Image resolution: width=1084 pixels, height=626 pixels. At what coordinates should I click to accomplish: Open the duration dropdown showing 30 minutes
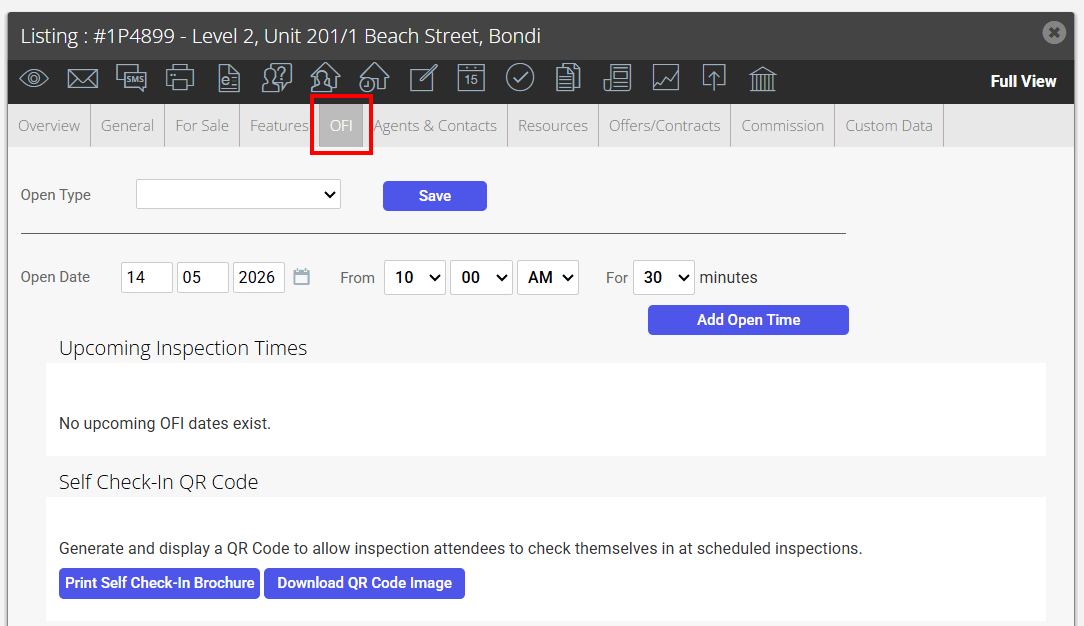click(x=664, y=277)
